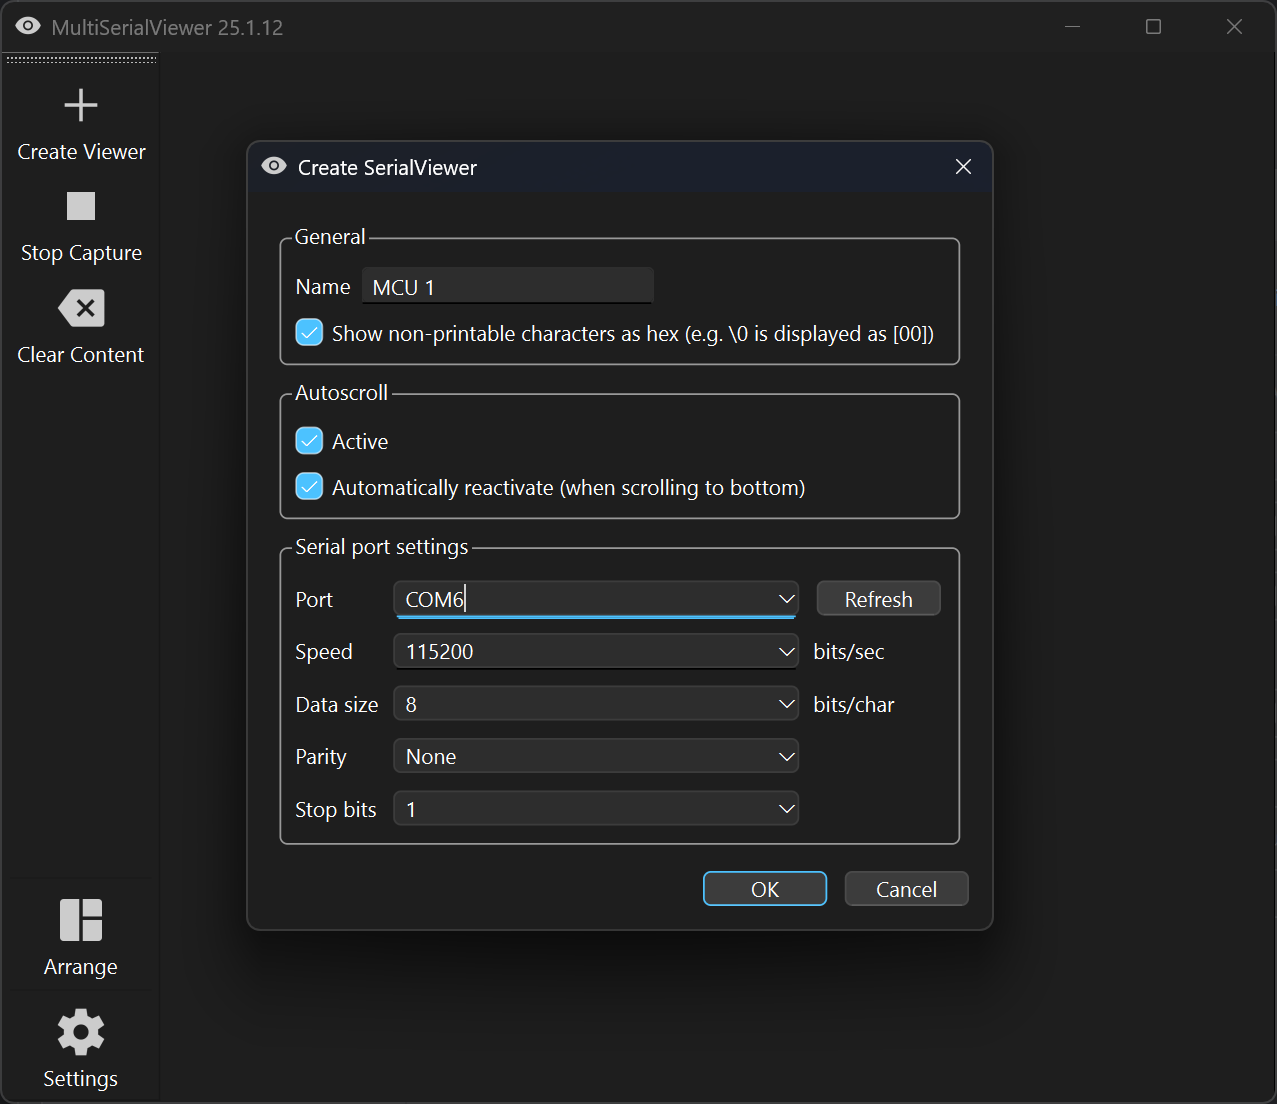Expand the Data size dropdown
The height and width of the screenshot is (1104, 1277).
pyautogui.click(x=596, y=704)
